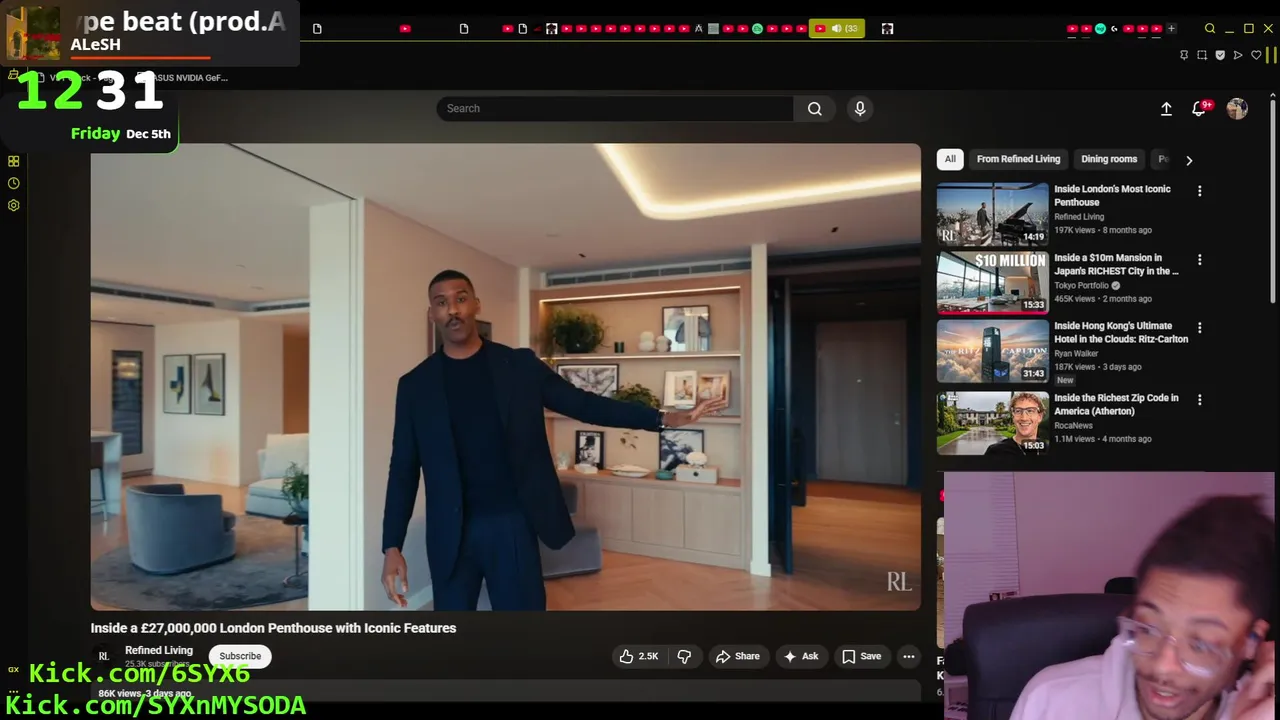Open options for Inside London's Most Iconic Penthouse
1280x720 pixels.
[x=1200, y=191]
